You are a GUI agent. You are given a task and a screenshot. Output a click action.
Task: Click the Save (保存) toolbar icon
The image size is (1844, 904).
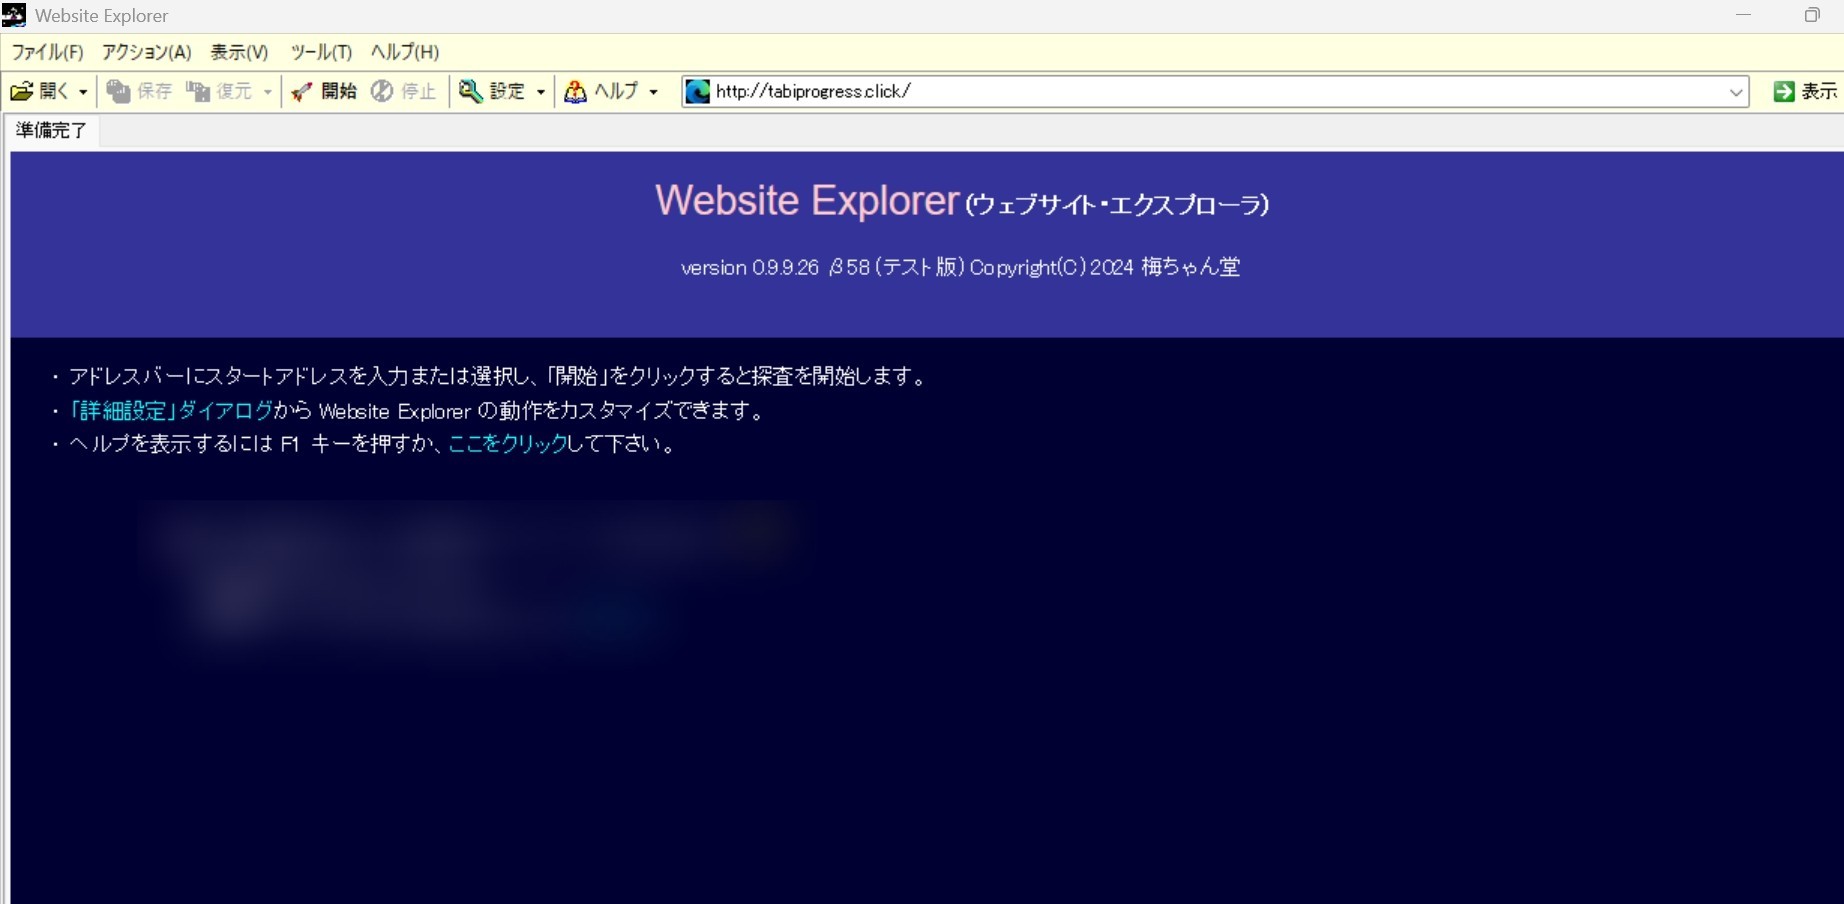pyautogui.click(x=119, y=91)
